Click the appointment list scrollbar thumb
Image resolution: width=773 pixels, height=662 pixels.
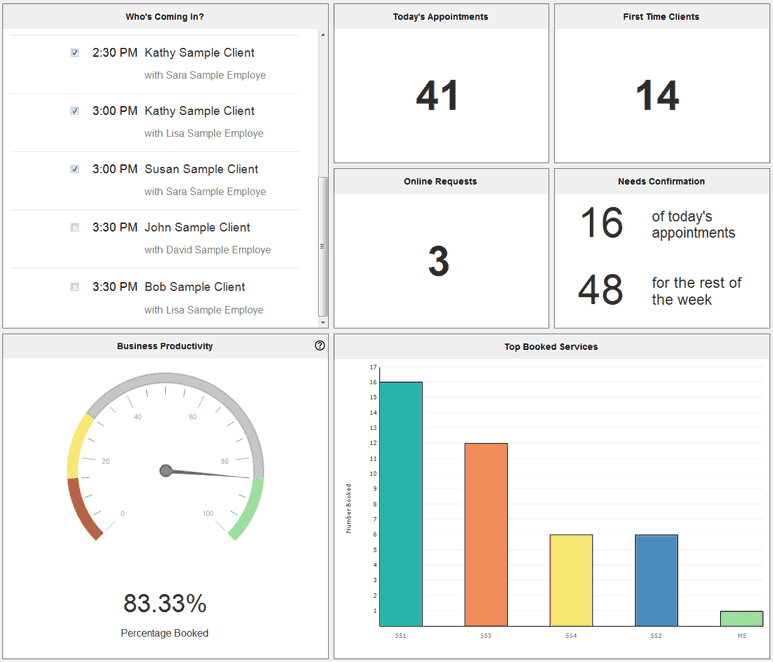[x=322, y=245]
